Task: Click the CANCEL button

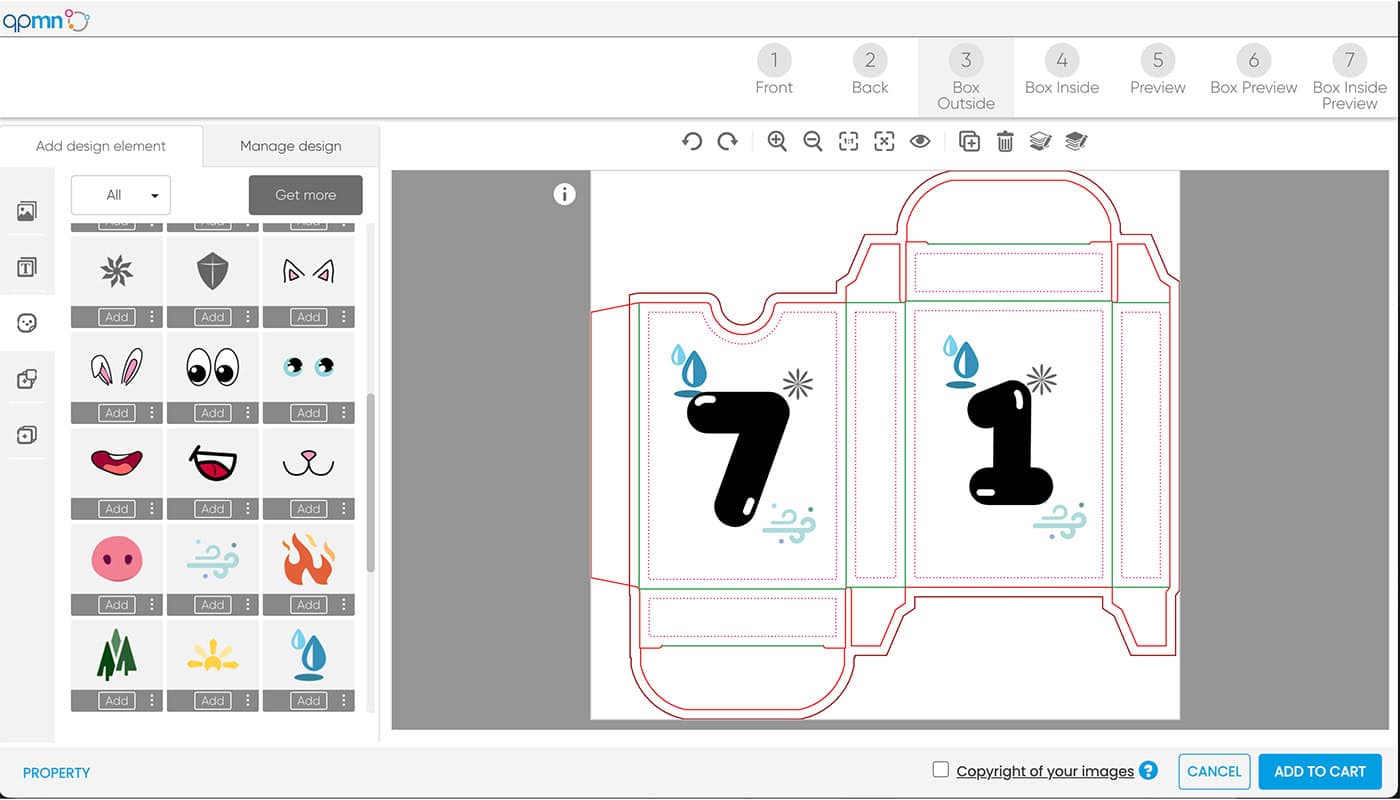Action: pyautogui.click(x=1214, y=772)
